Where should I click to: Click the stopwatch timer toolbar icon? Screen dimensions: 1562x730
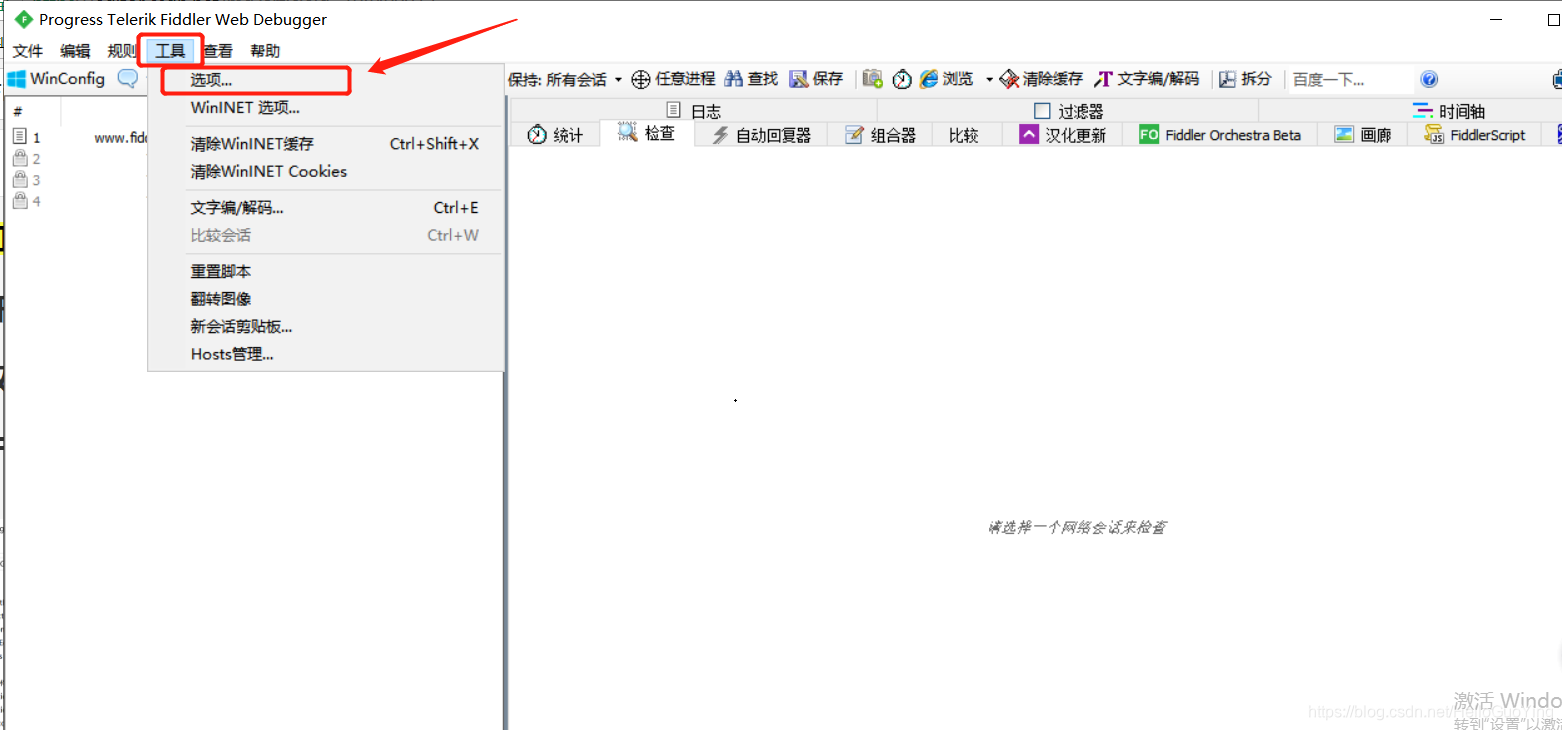pos(902,79)
